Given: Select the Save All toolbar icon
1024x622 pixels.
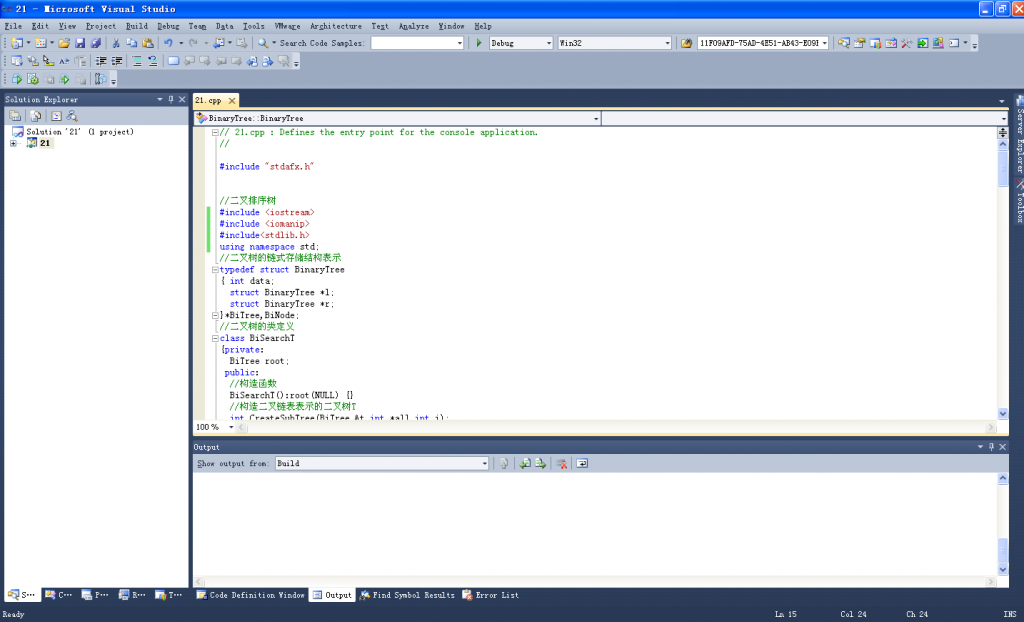Looking at the screenshot, I should tap(95, 43).
